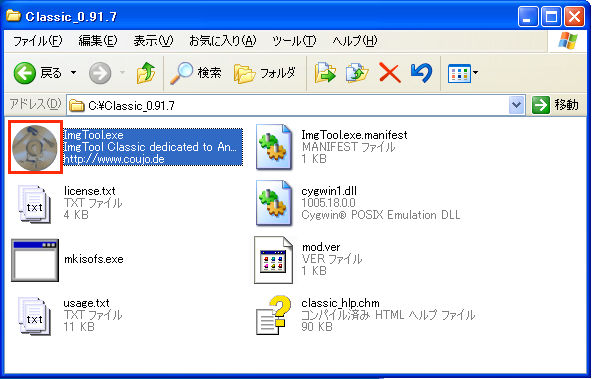Go back with the green 戻る arrow
The image size is (592, 379).
[25, 73]
